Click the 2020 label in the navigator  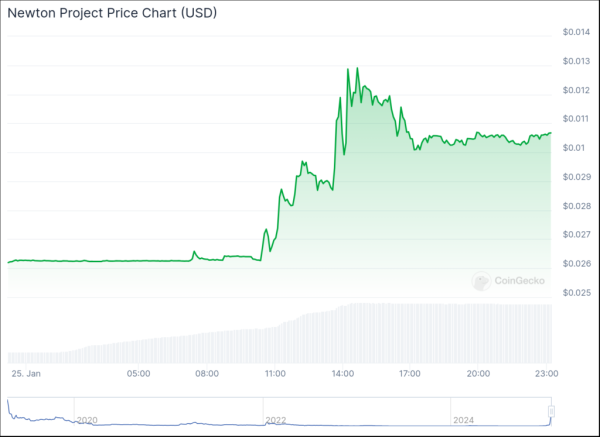tap(87, 420)
